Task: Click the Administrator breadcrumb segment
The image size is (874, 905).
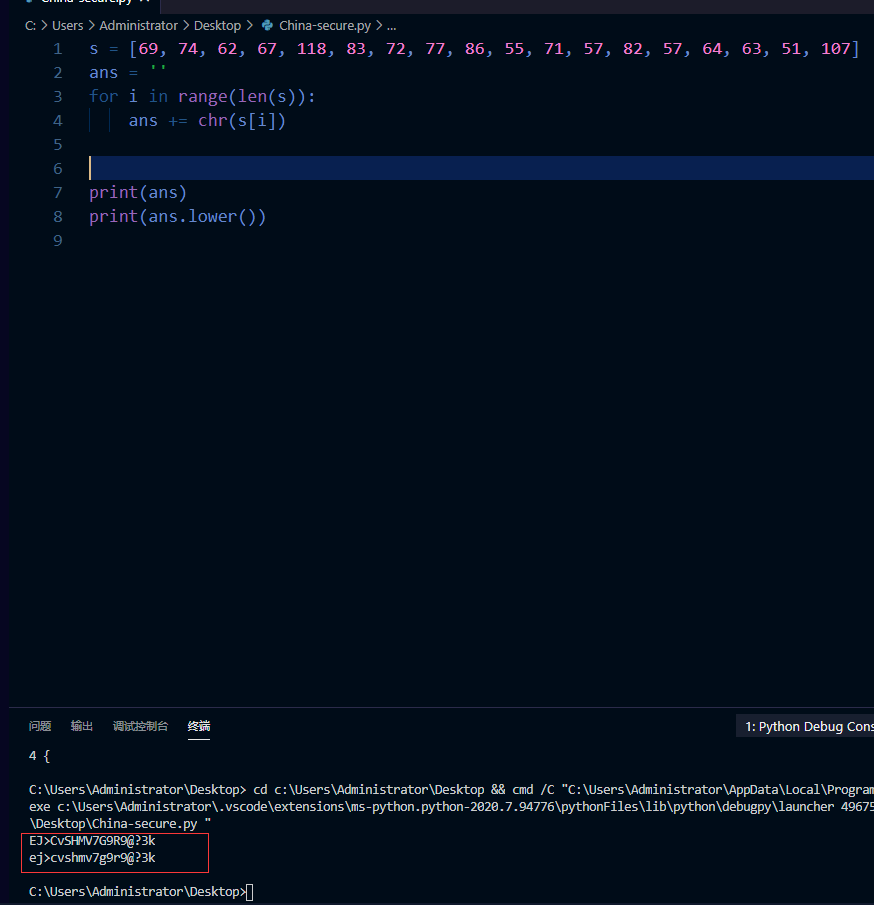Action: 139,26
